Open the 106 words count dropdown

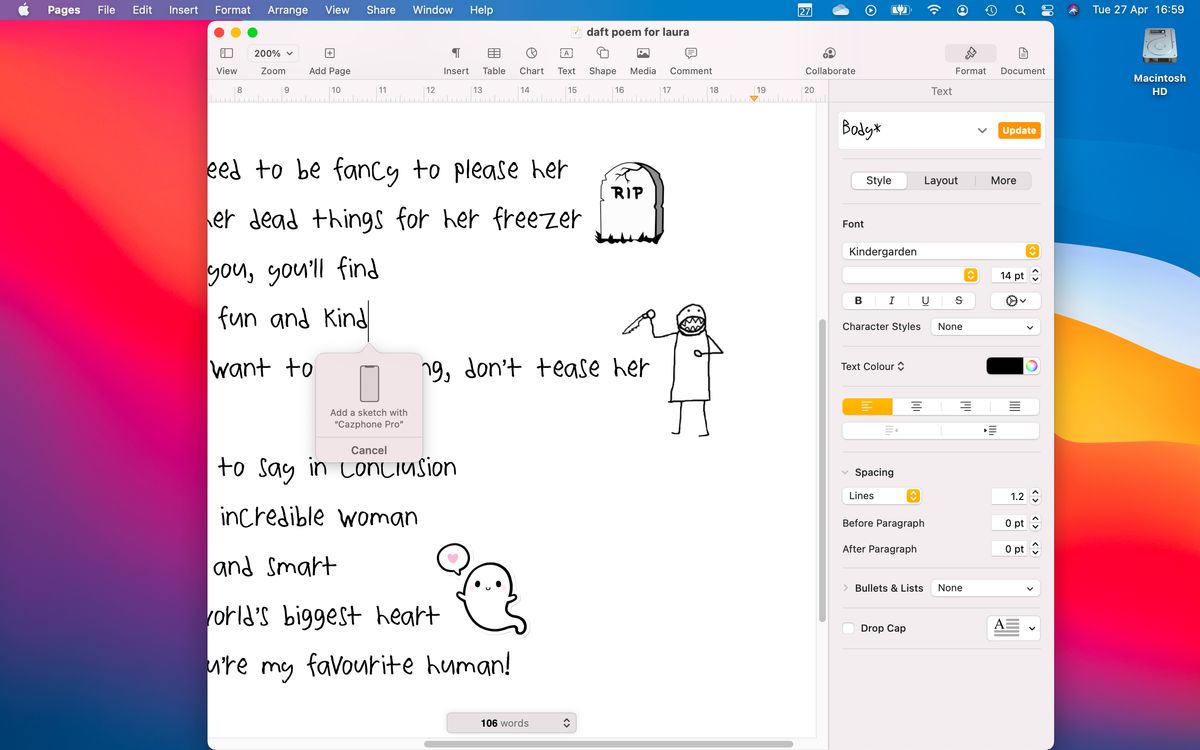511,722
